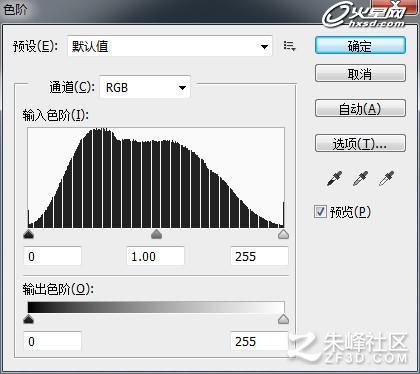Viewport: 420px width, 374px height.
Task: Open the preset options menu icon
Action: 289,46
